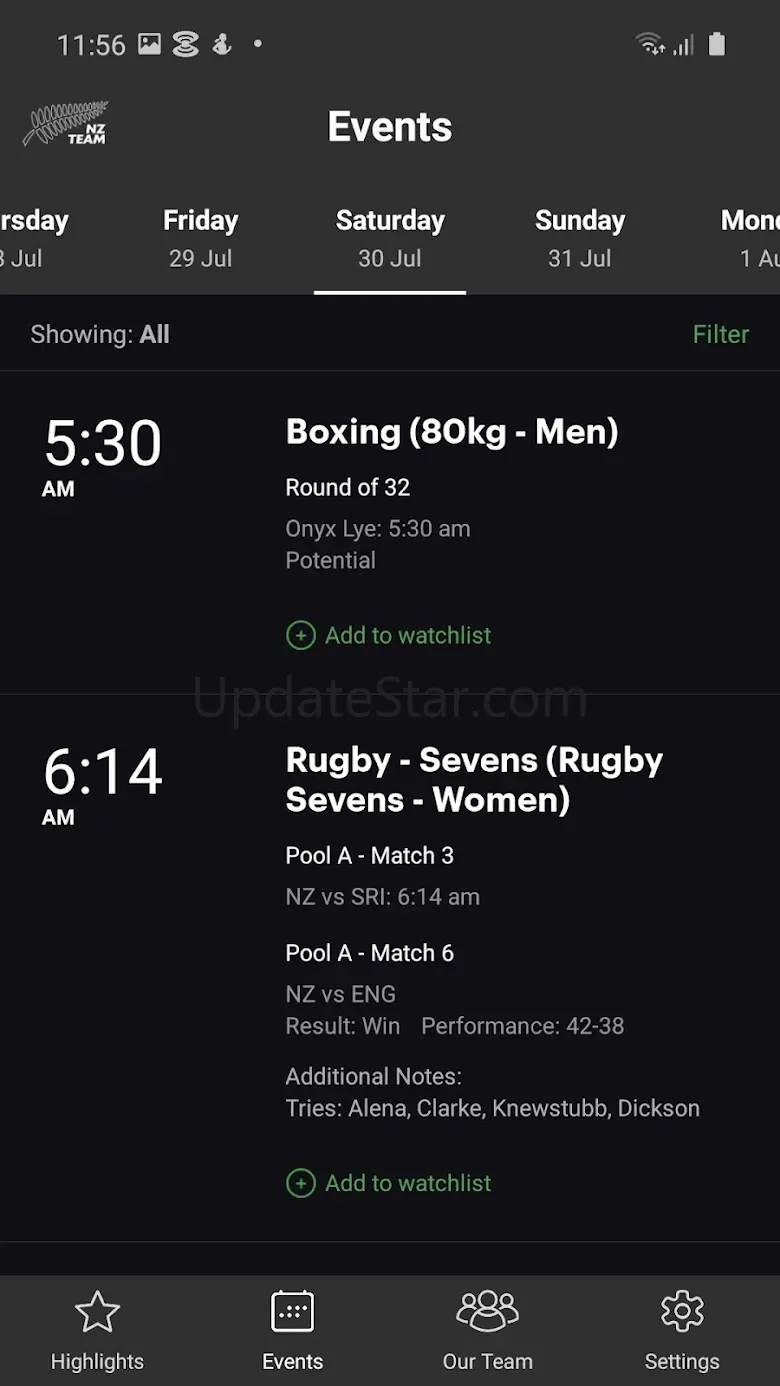Viewport: 780px width, 1386px height.
Task: Tap the NZ Team fern logo
Action: [x=66, y=126]
